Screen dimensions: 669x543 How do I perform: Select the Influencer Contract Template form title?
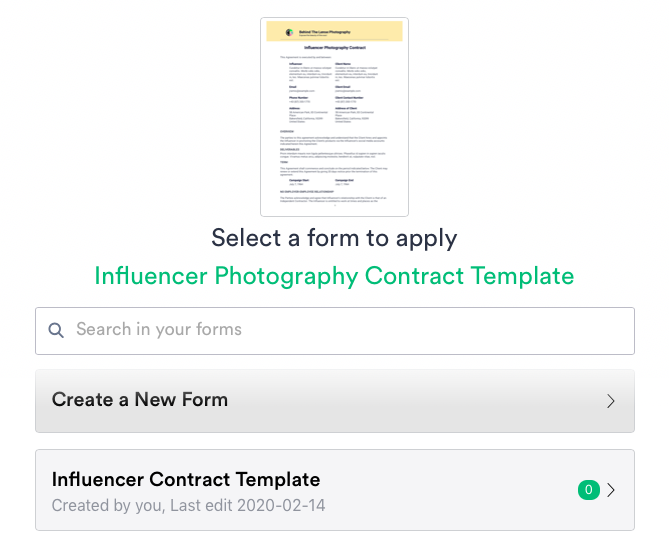click(186, 480)
